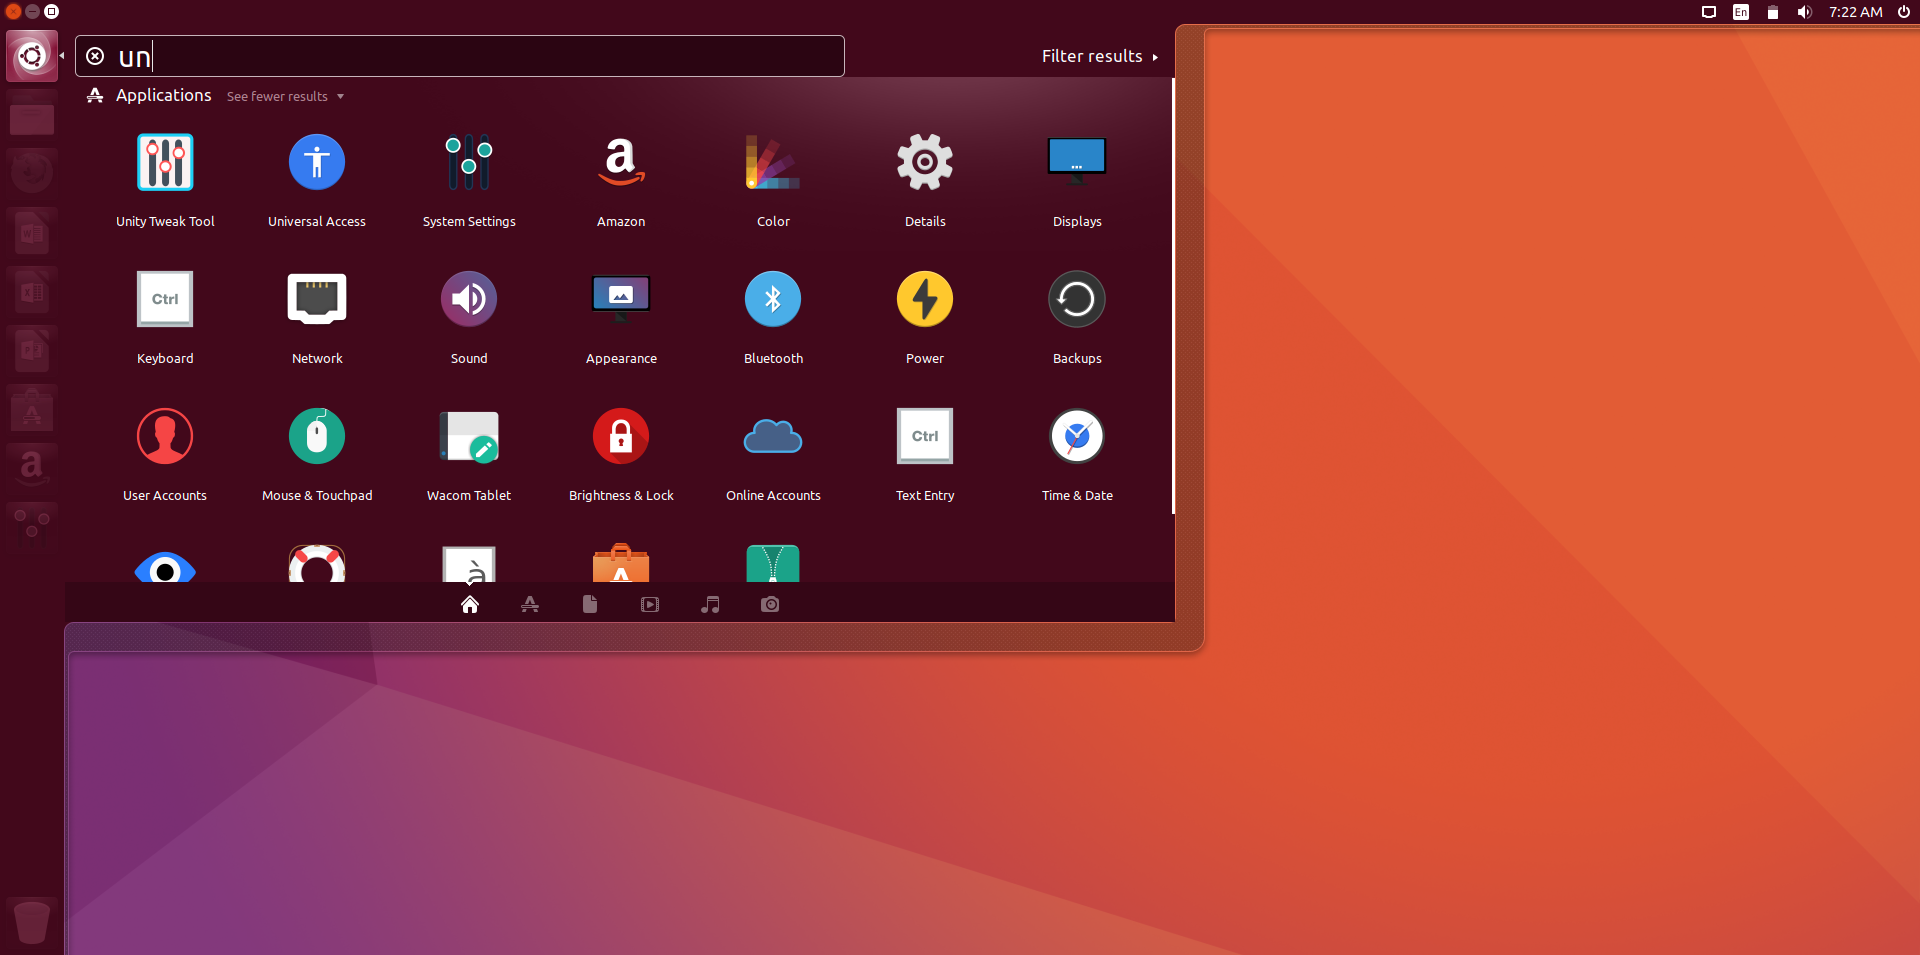1920x955 pixels.
Task: Switch to the Photos lens
Action: (x=770, y=604)
